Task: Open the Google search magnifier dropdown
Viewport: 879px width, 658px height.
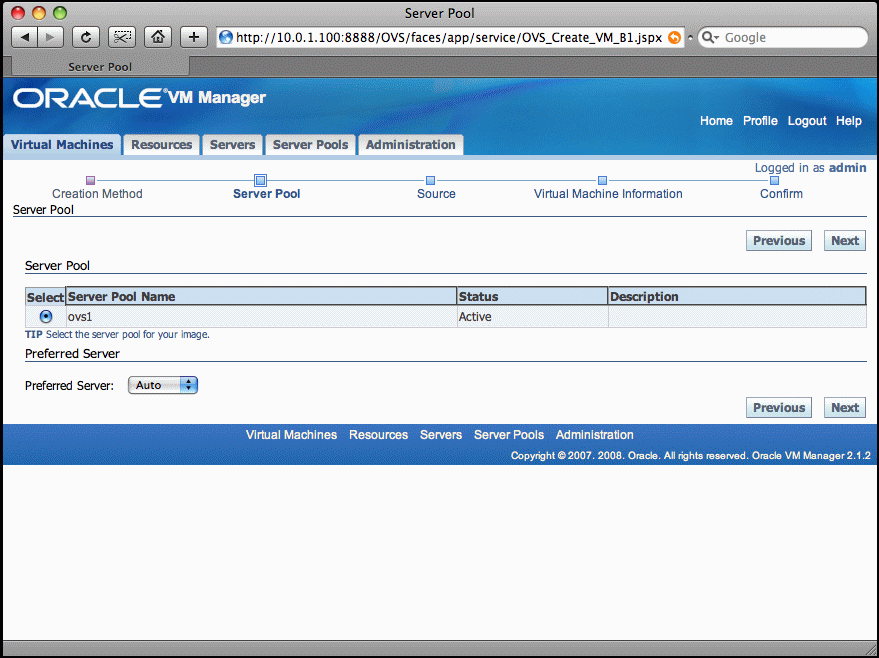Action: (712, 38)
